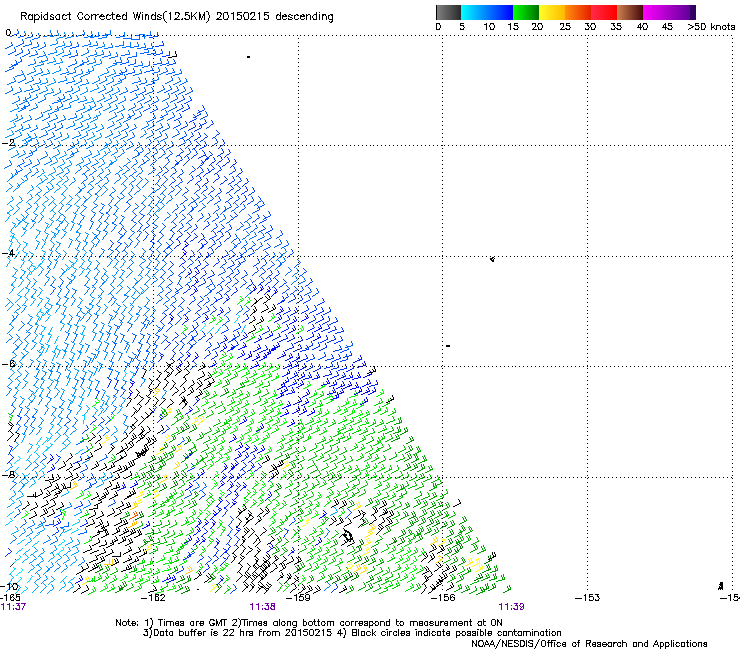Select the cyan 5-10 knots legend swatch
Image resolution: width=740 pixels, height=650 pixels.
[474, 12]
